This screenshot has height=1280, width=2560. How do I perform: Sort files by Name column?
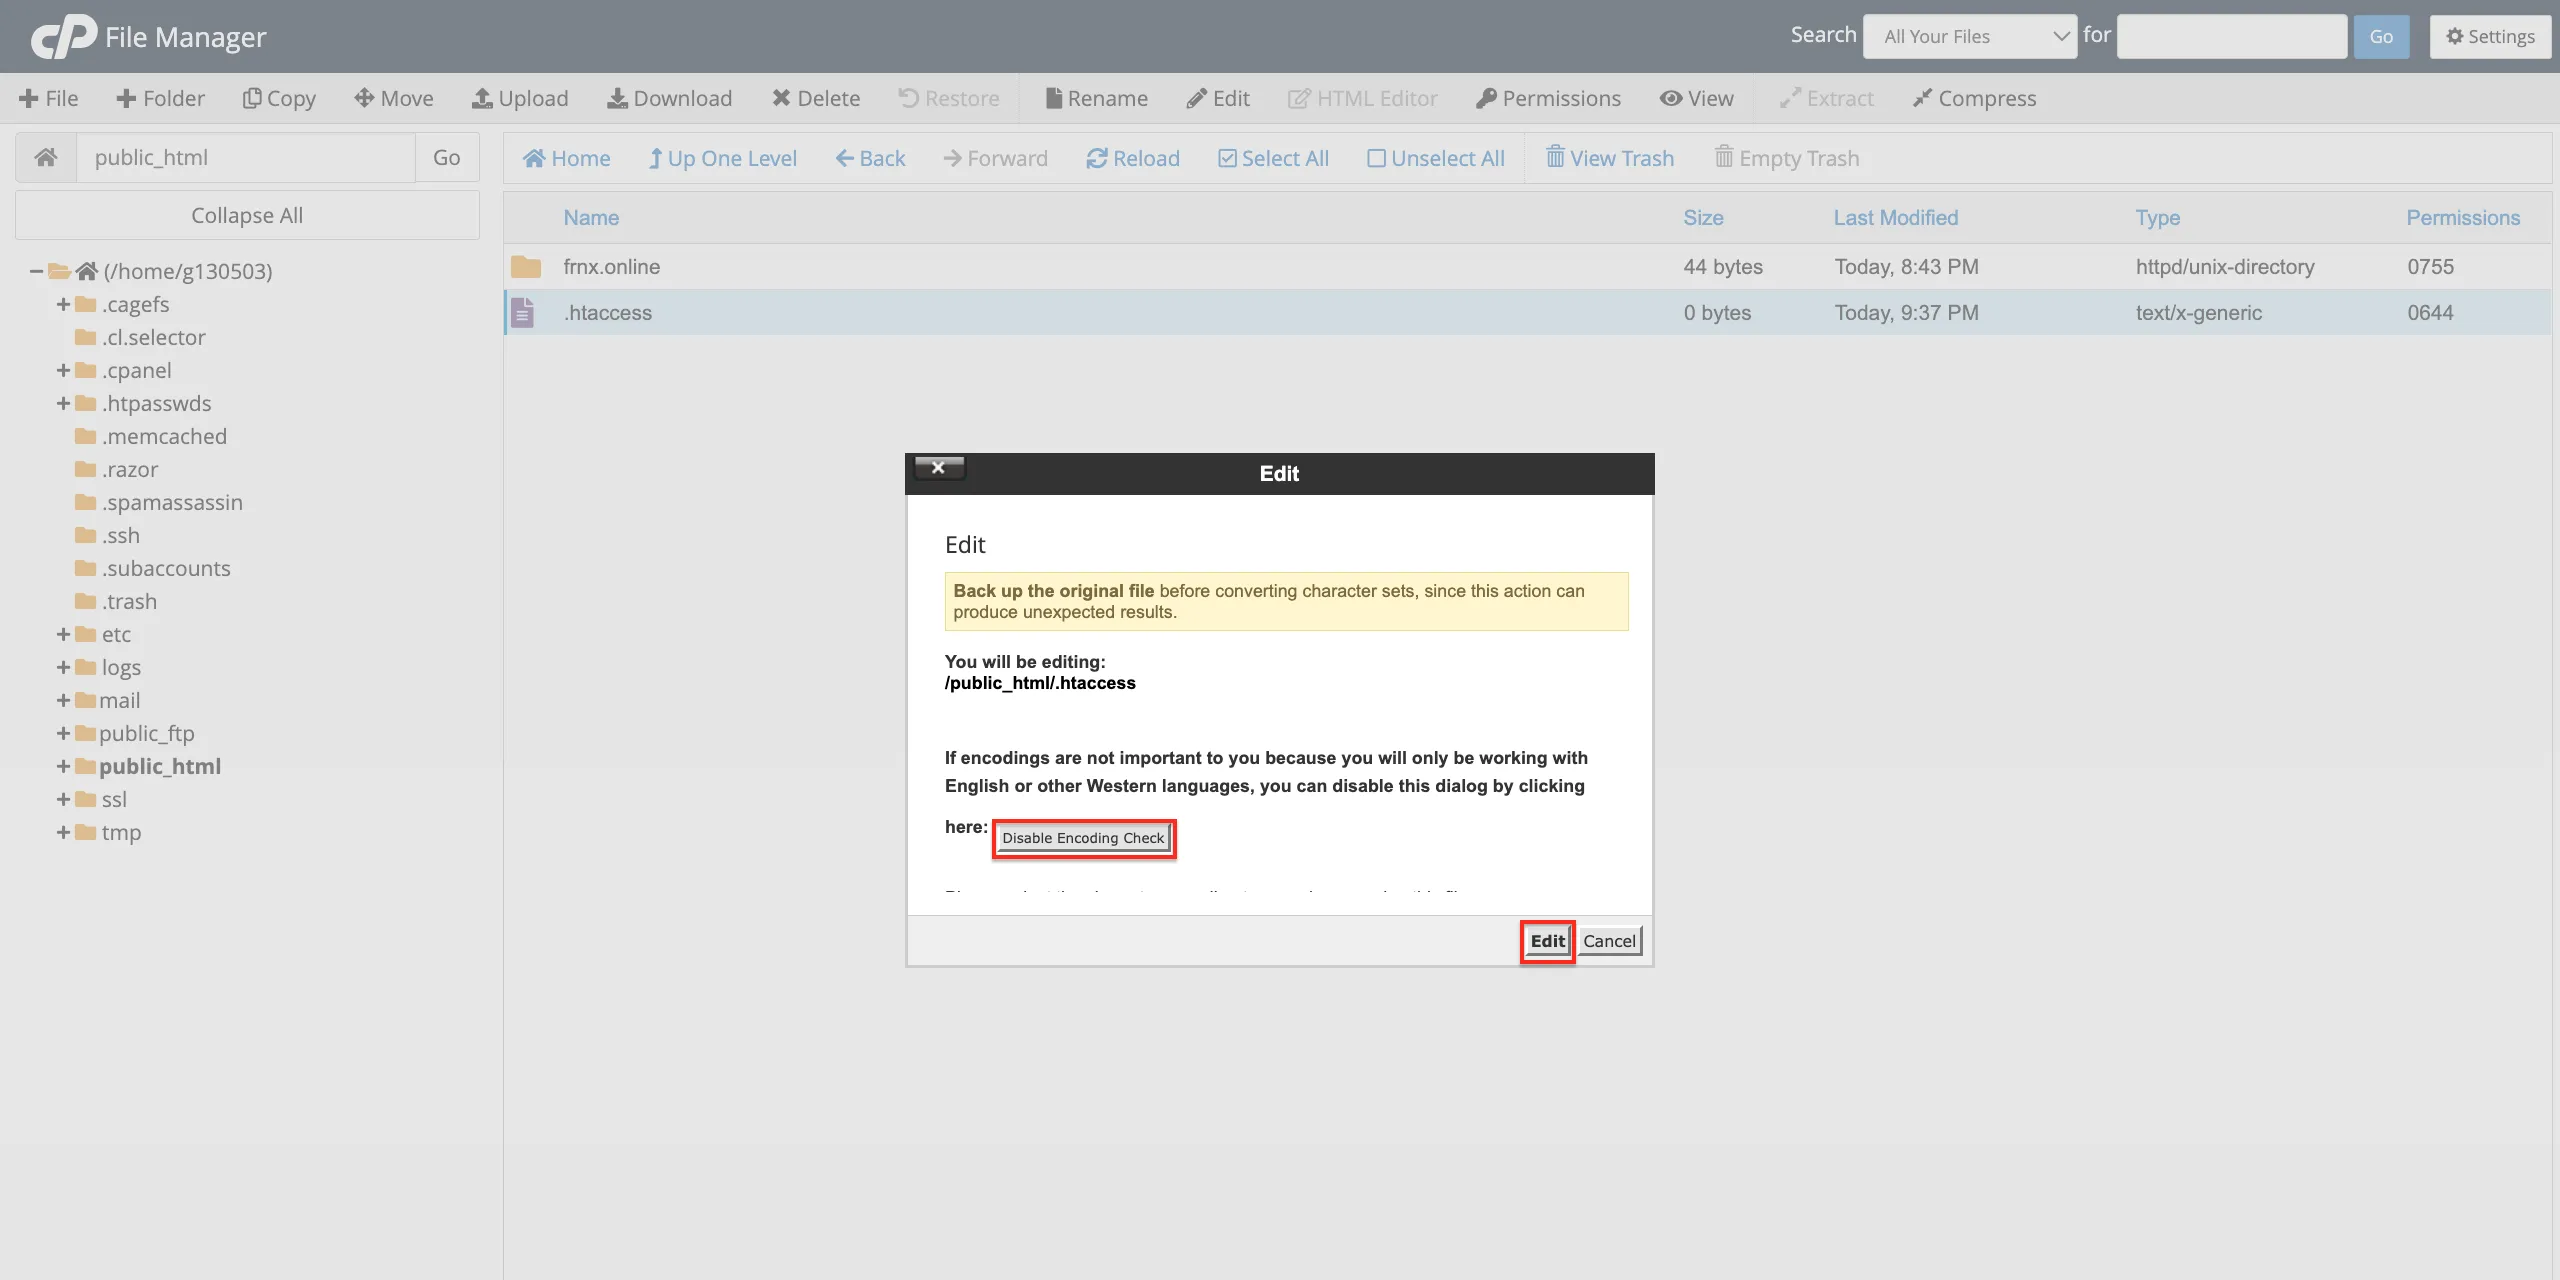tap(591, 218)
